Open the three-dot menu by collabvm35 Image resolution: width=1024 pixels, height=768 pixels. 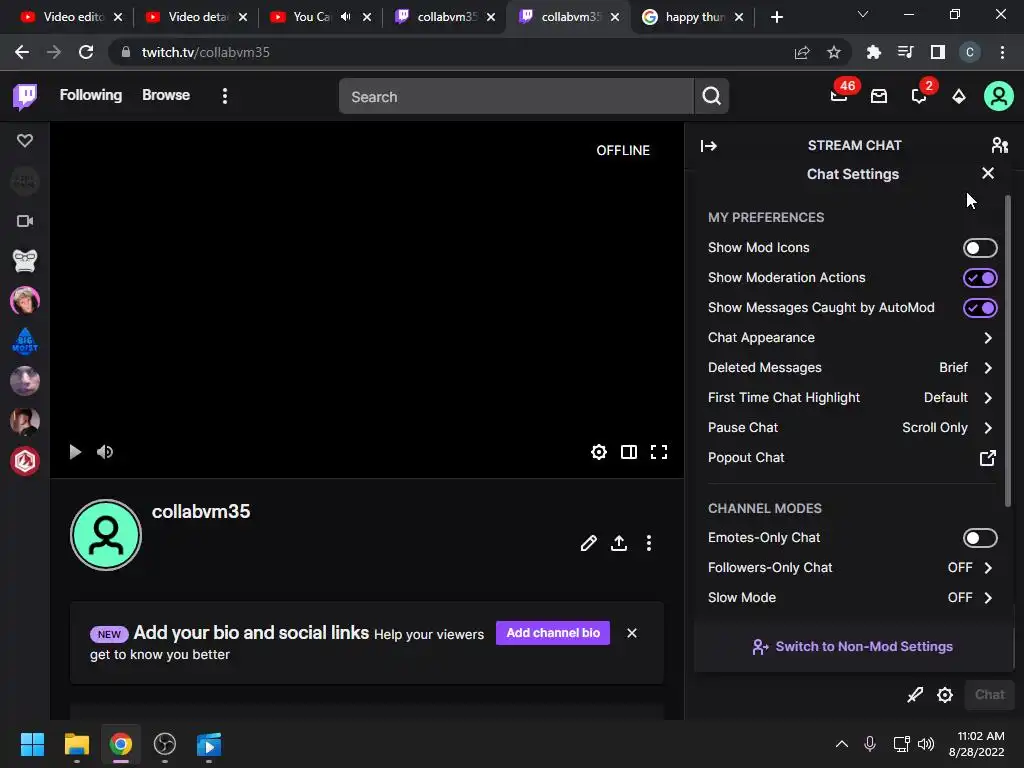point(648,543)
